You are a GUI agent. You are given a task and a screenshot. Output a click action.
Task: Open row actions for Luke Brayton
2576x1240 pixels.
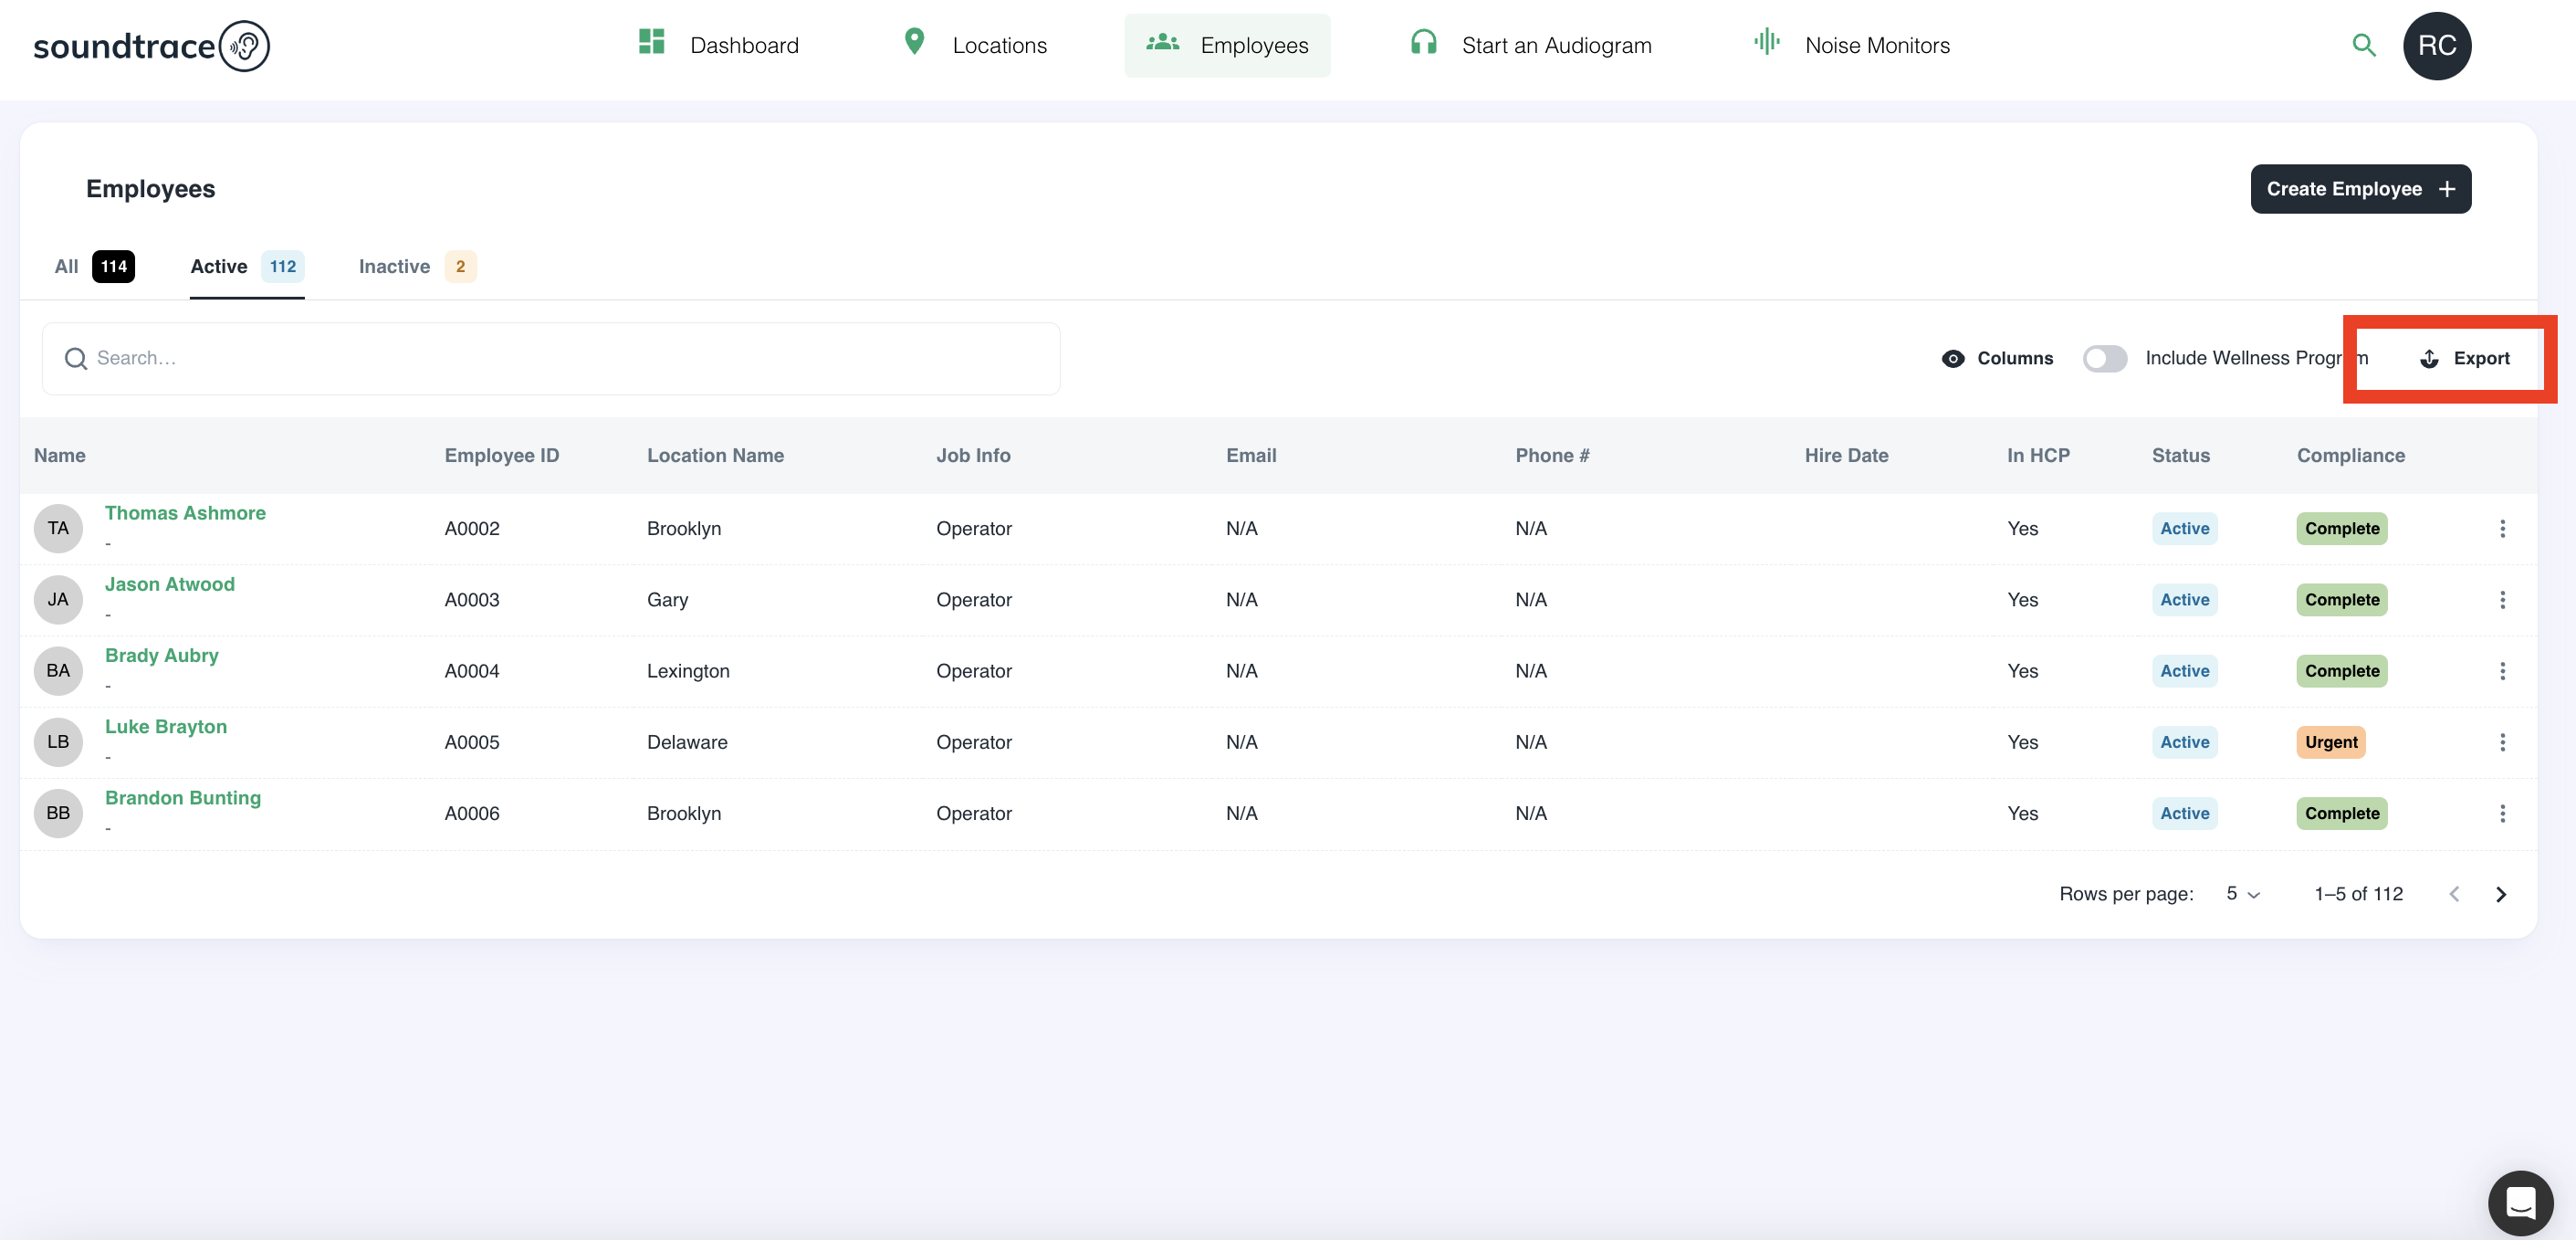tap(2502, 741)
